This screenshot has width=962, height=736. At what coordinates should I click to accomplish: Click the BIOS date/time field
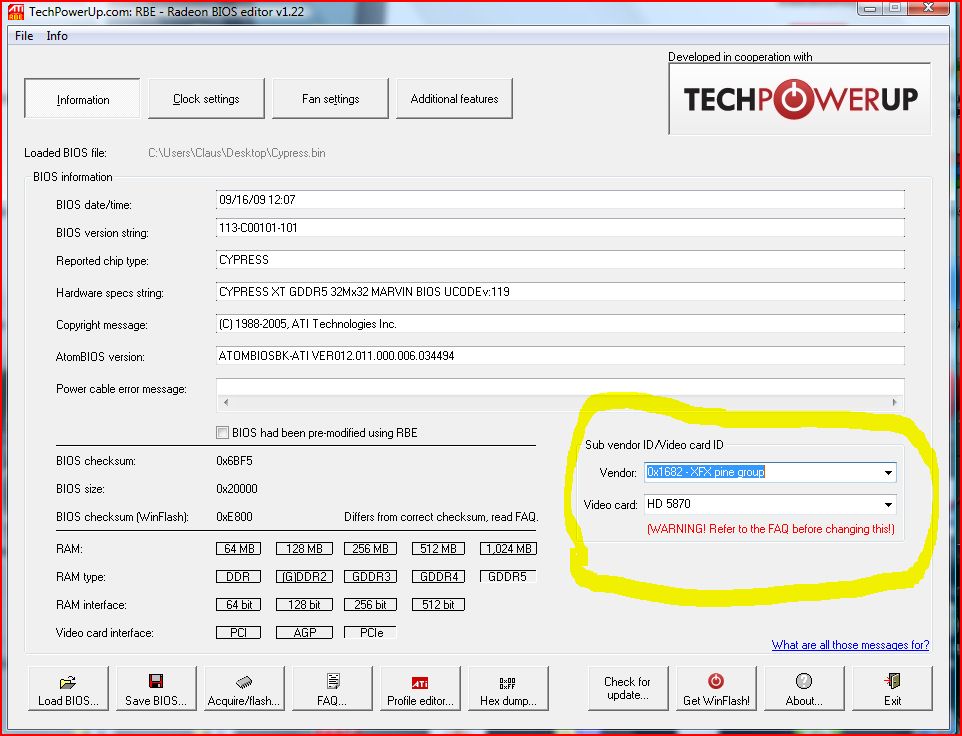[x=560, y=200]
